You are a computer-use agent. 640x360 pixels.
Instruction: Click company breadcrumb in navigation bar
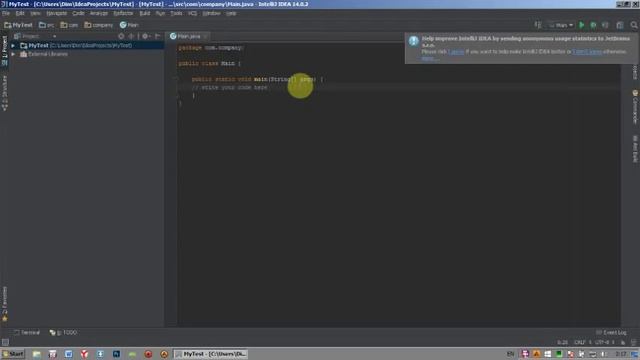click(99, 25)
